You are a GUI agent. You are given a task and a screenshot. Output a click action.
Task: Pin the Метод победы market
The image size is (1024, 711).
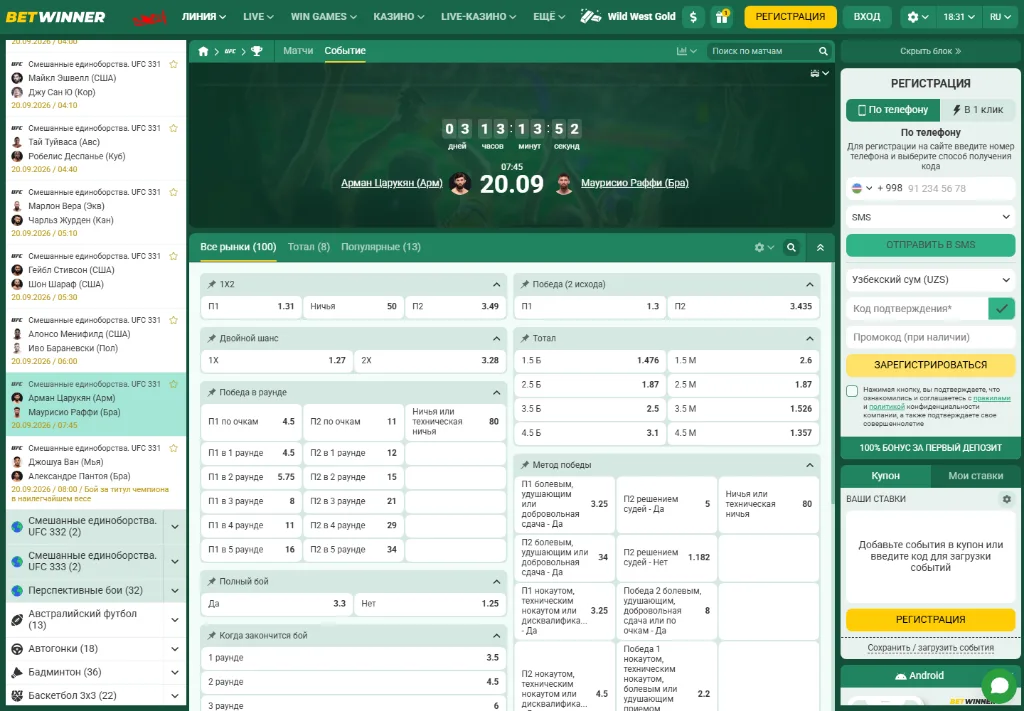click(525, 465)
